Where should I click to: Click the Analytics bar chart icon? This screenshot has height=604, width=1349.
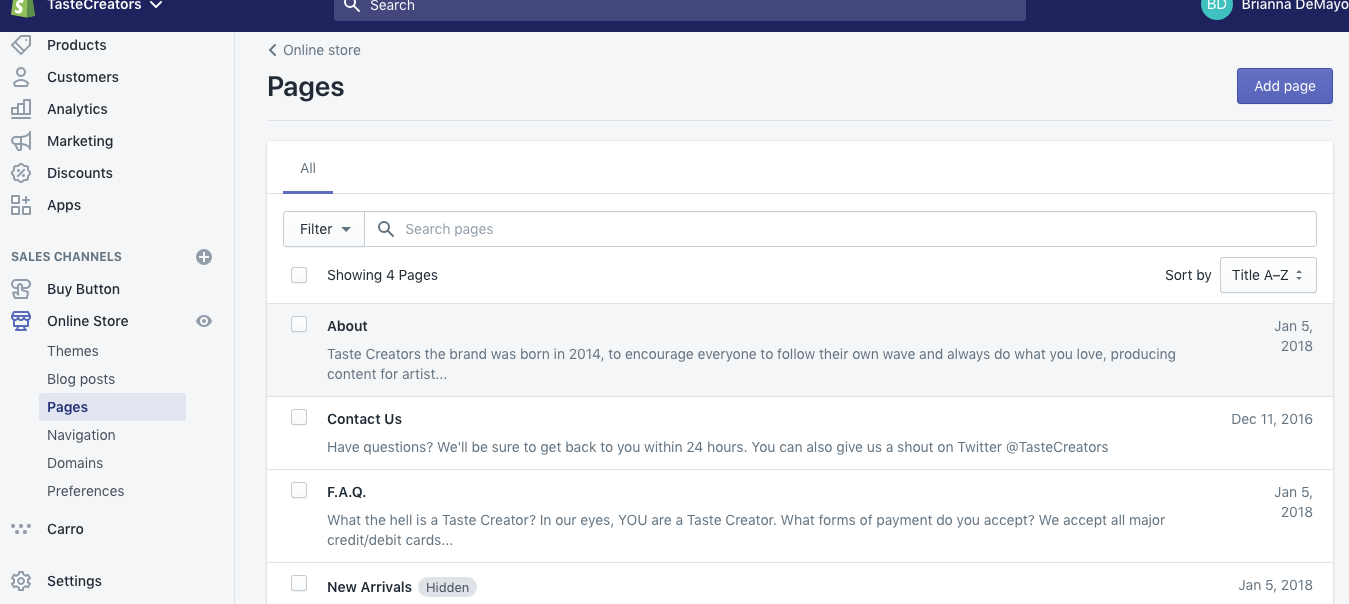coord(21,109)
